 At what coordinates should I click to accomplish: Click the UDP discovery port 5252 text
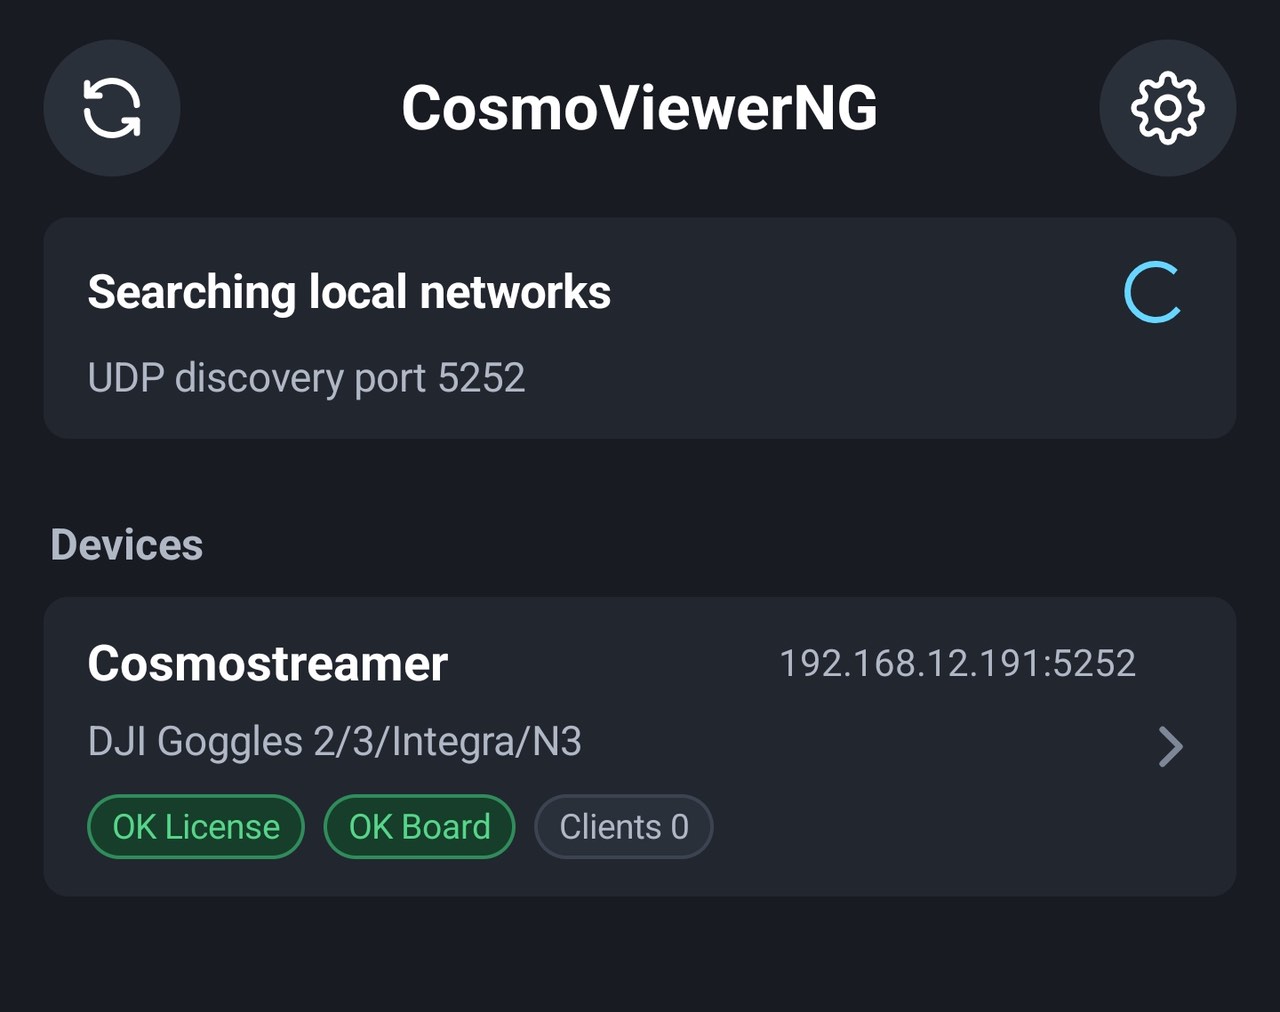(306, 378)
